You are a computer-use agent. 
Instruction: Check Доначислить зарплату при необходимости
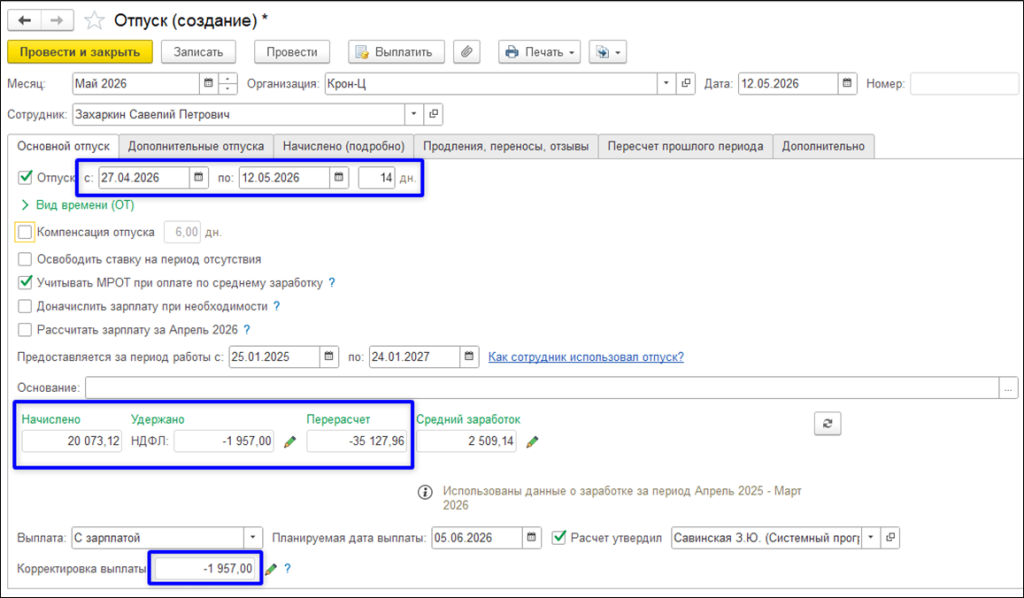[x=25, y=306]
